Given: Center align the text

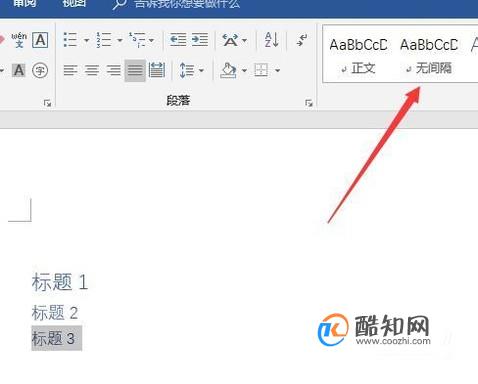Looking at the screenshot, I should pyautogui.click(x=92, y=70).
